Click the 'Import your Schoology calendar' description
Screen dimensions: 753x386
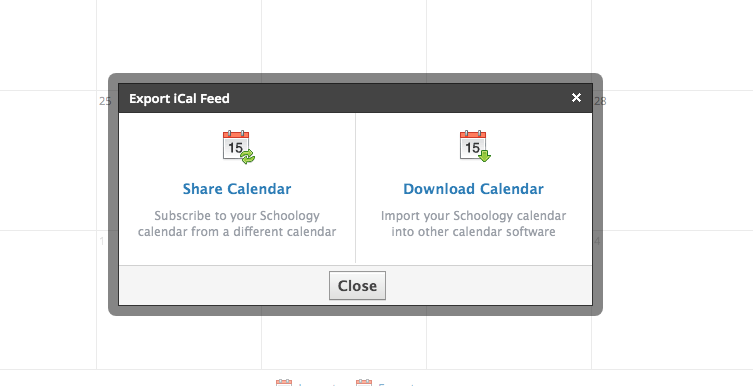coord(474,224)
